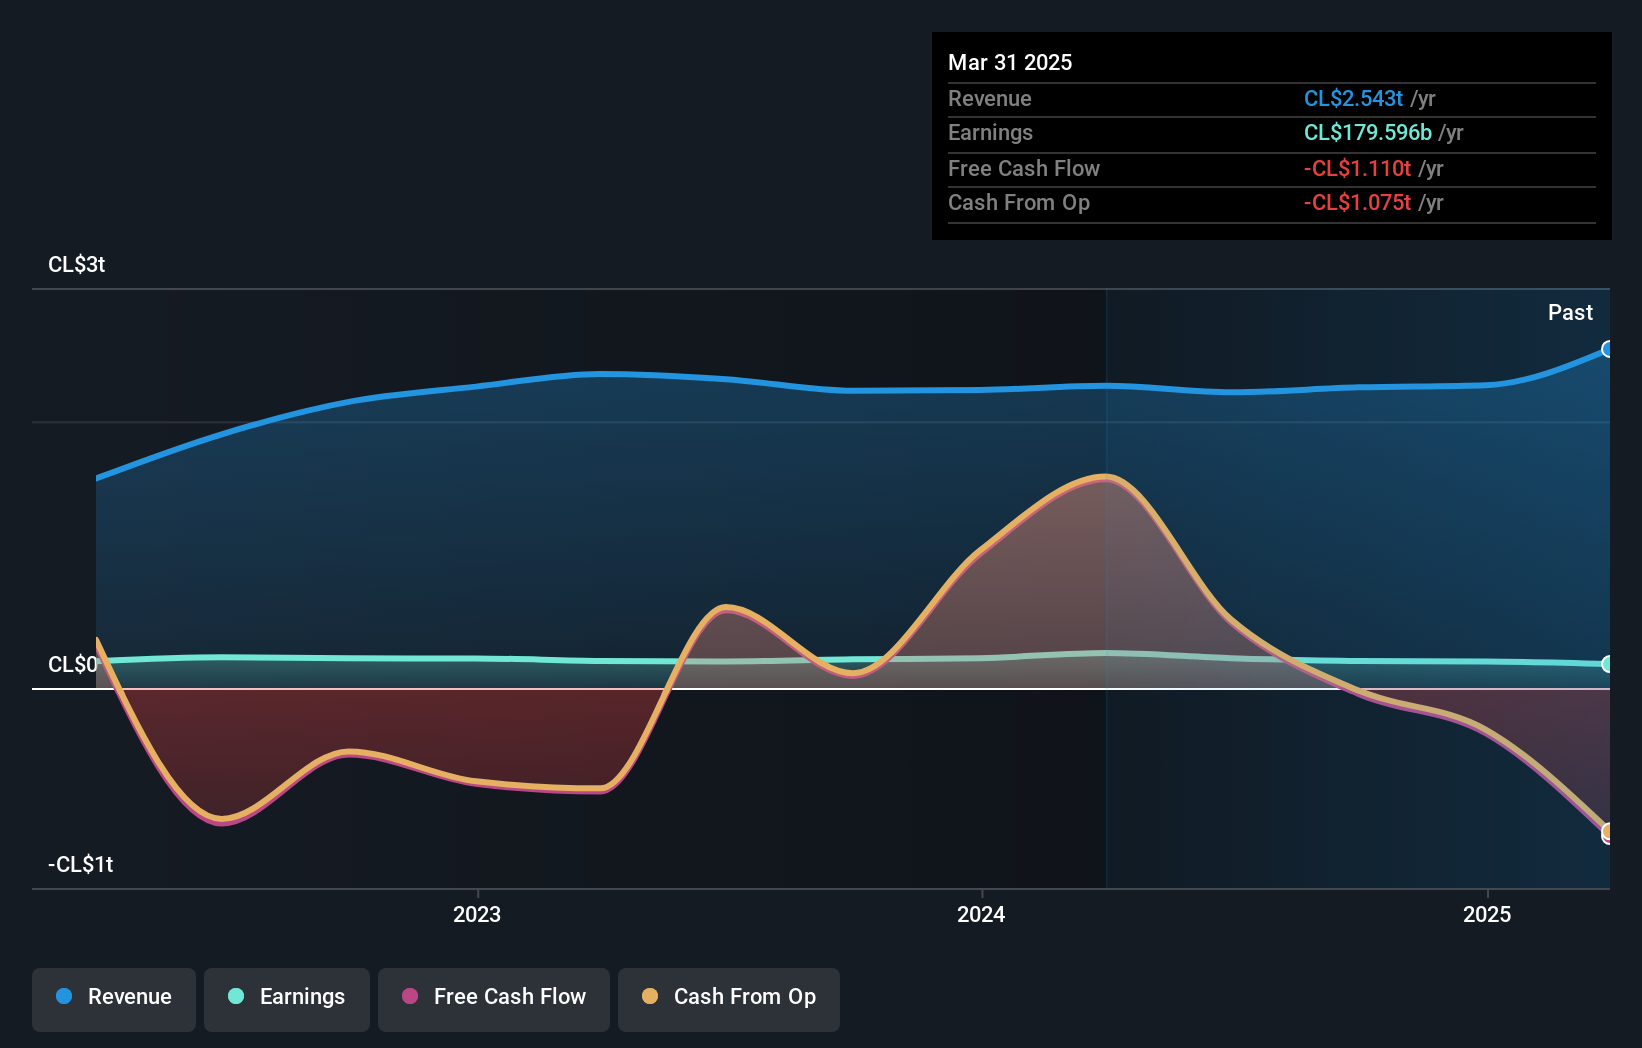The width and height of the screenshot is (1642, 1048).
Task: Toggle the Free Cash Flow legend button
Action: (494, 999)
